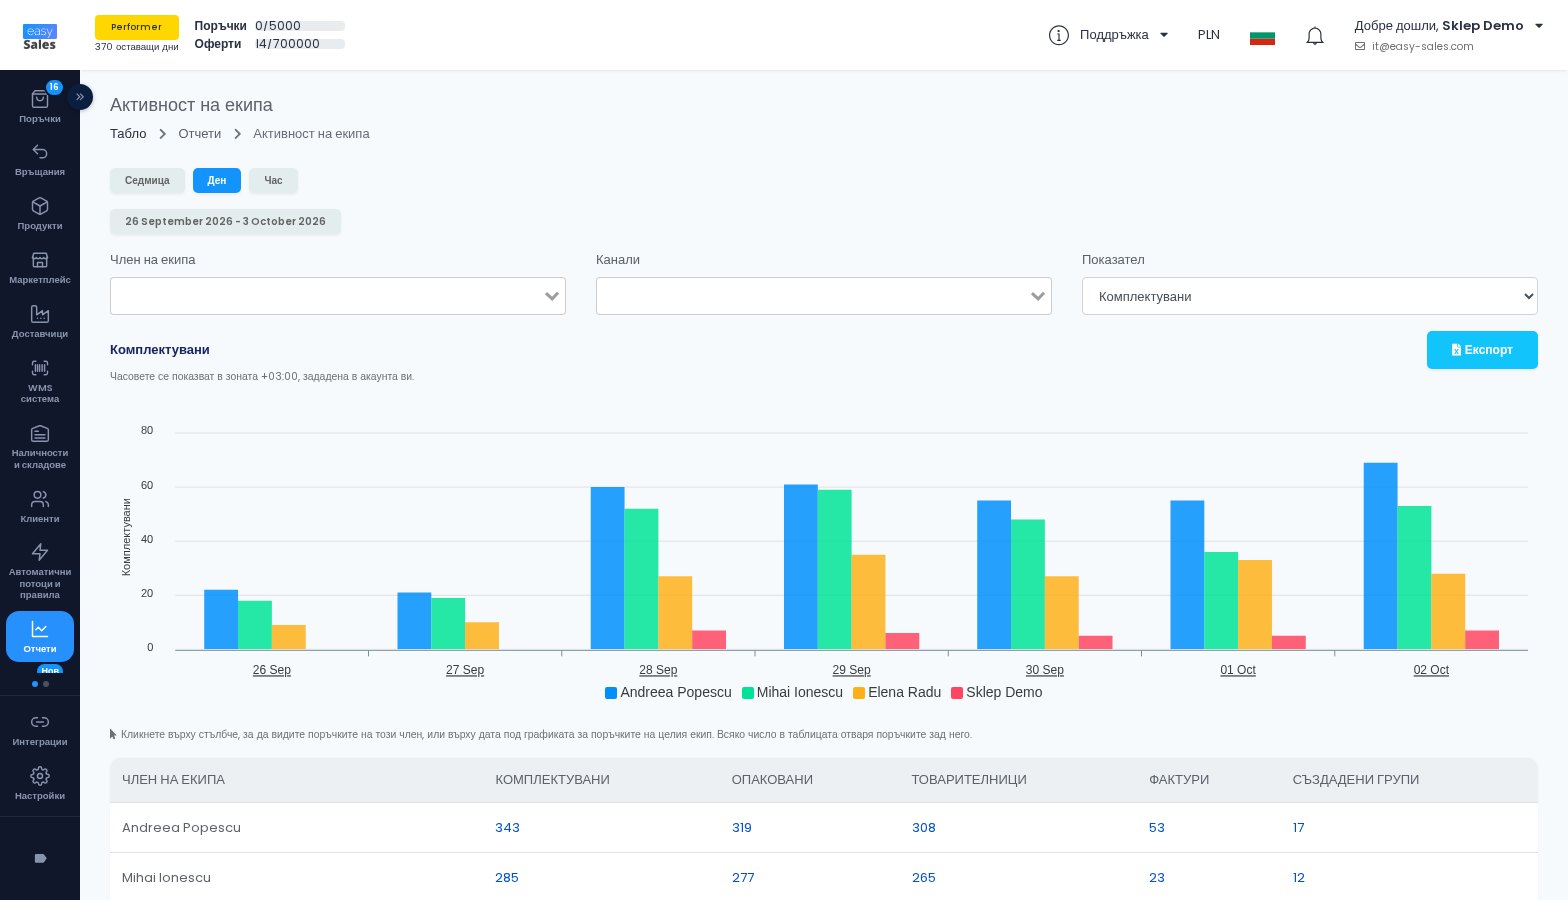Toggle Sklep Demo legend series
This screenshot has height=900, width=1568.
tap(997, 692)
